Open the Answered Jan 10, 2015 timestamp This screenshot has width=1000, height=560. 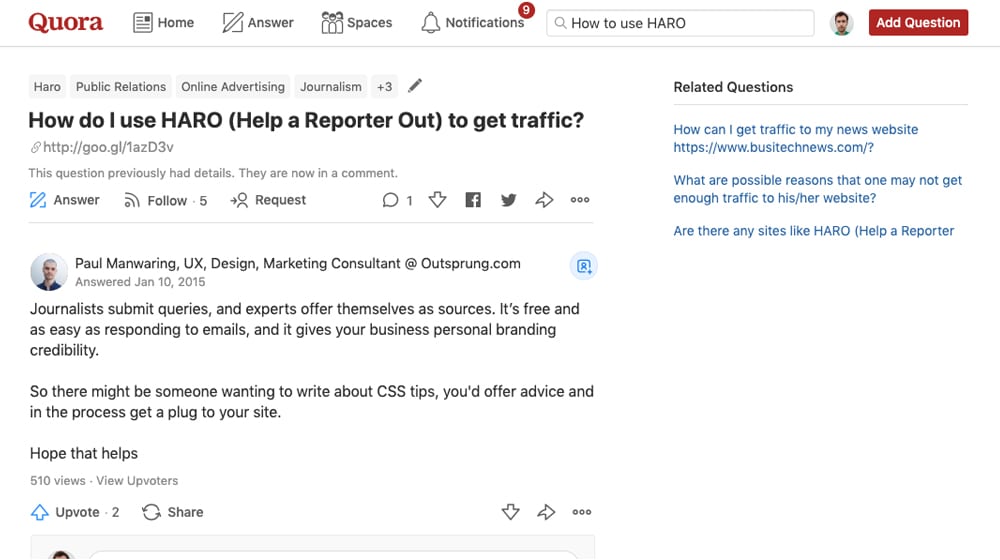pos(140,282)
